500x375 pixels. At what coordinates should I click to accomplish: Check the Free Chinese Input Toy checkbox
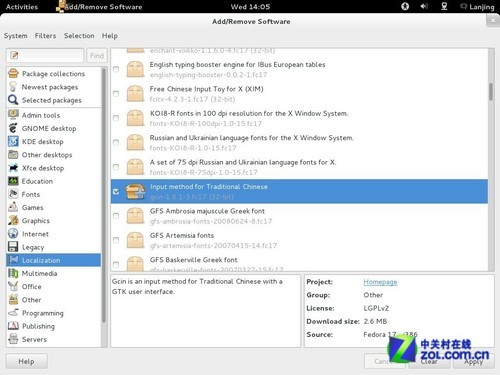pyautogui.click(x=116, y=94)
